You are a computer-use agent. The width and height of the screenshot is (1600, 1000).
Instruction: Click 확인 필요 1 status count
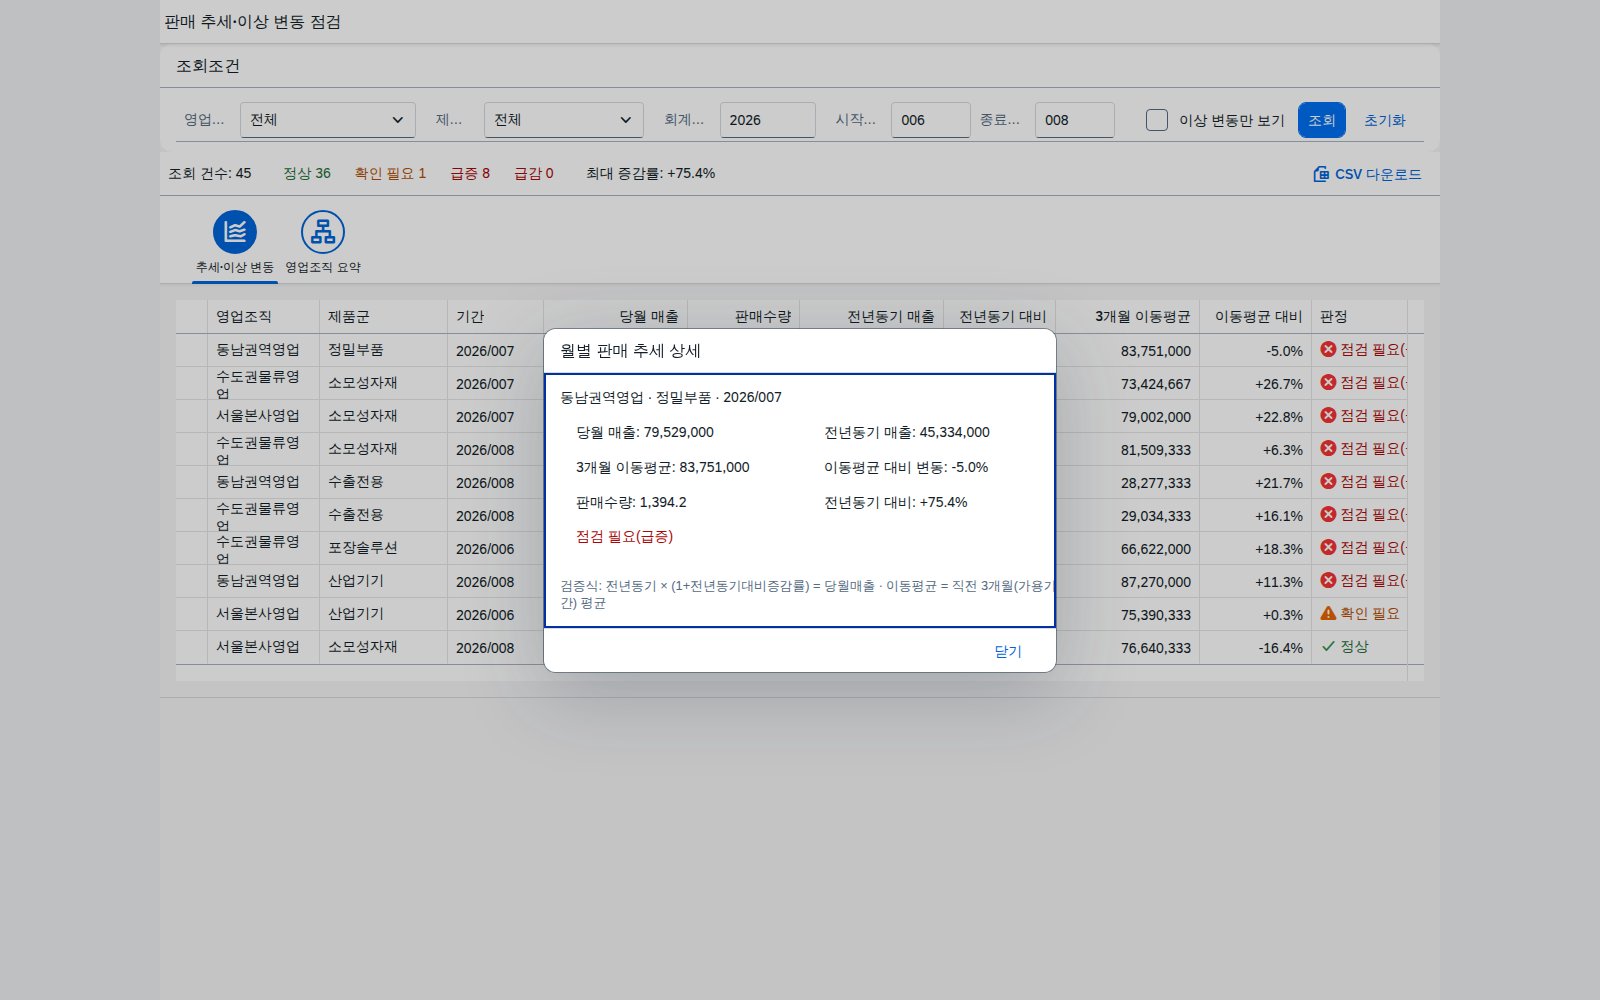tap(390, 174)
